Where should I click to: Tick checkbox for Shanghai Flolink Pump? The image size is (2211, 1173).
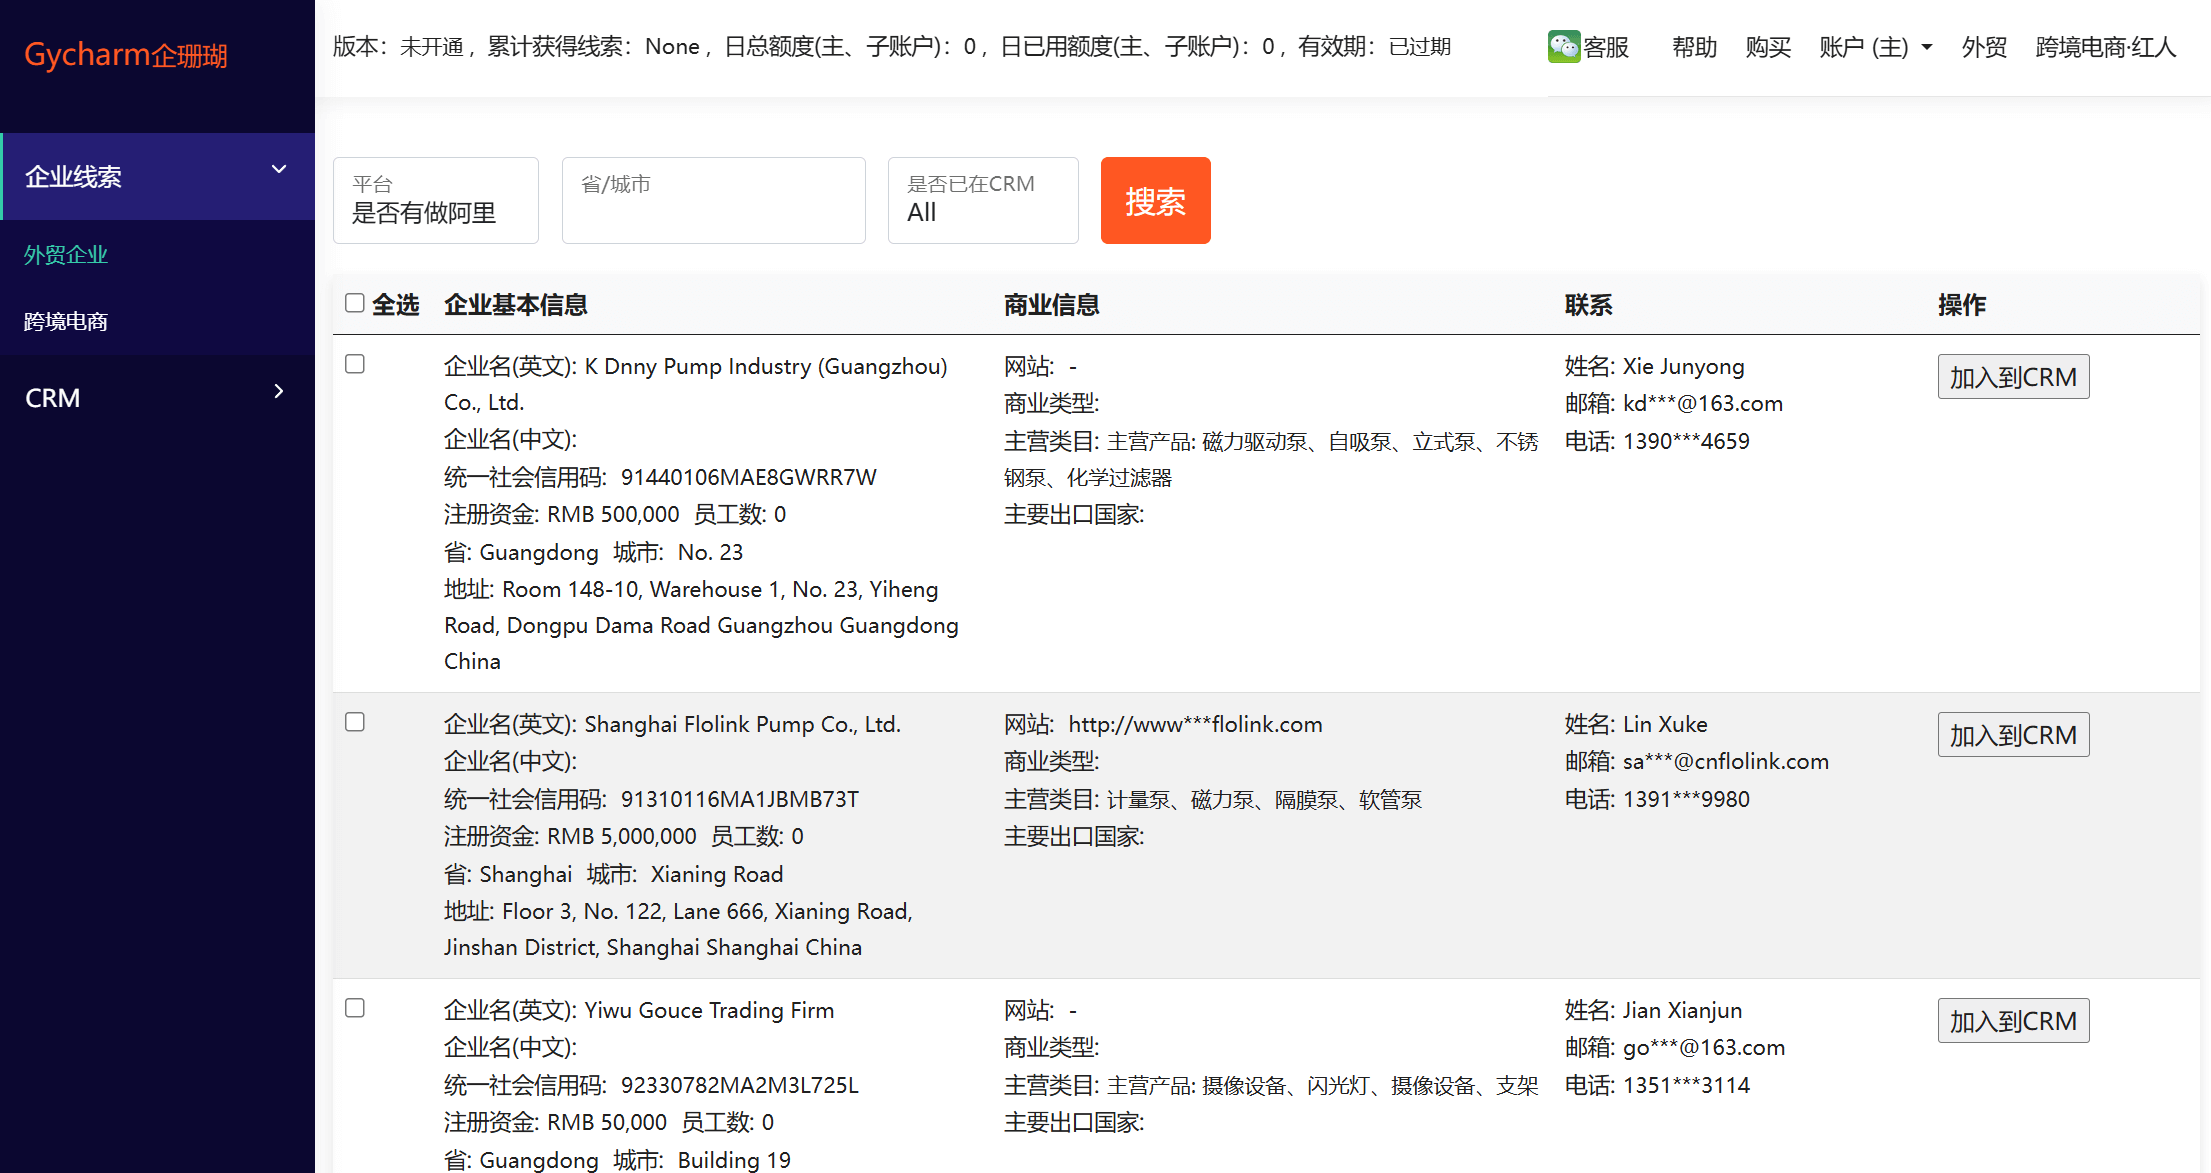click(x=355, y=722)
